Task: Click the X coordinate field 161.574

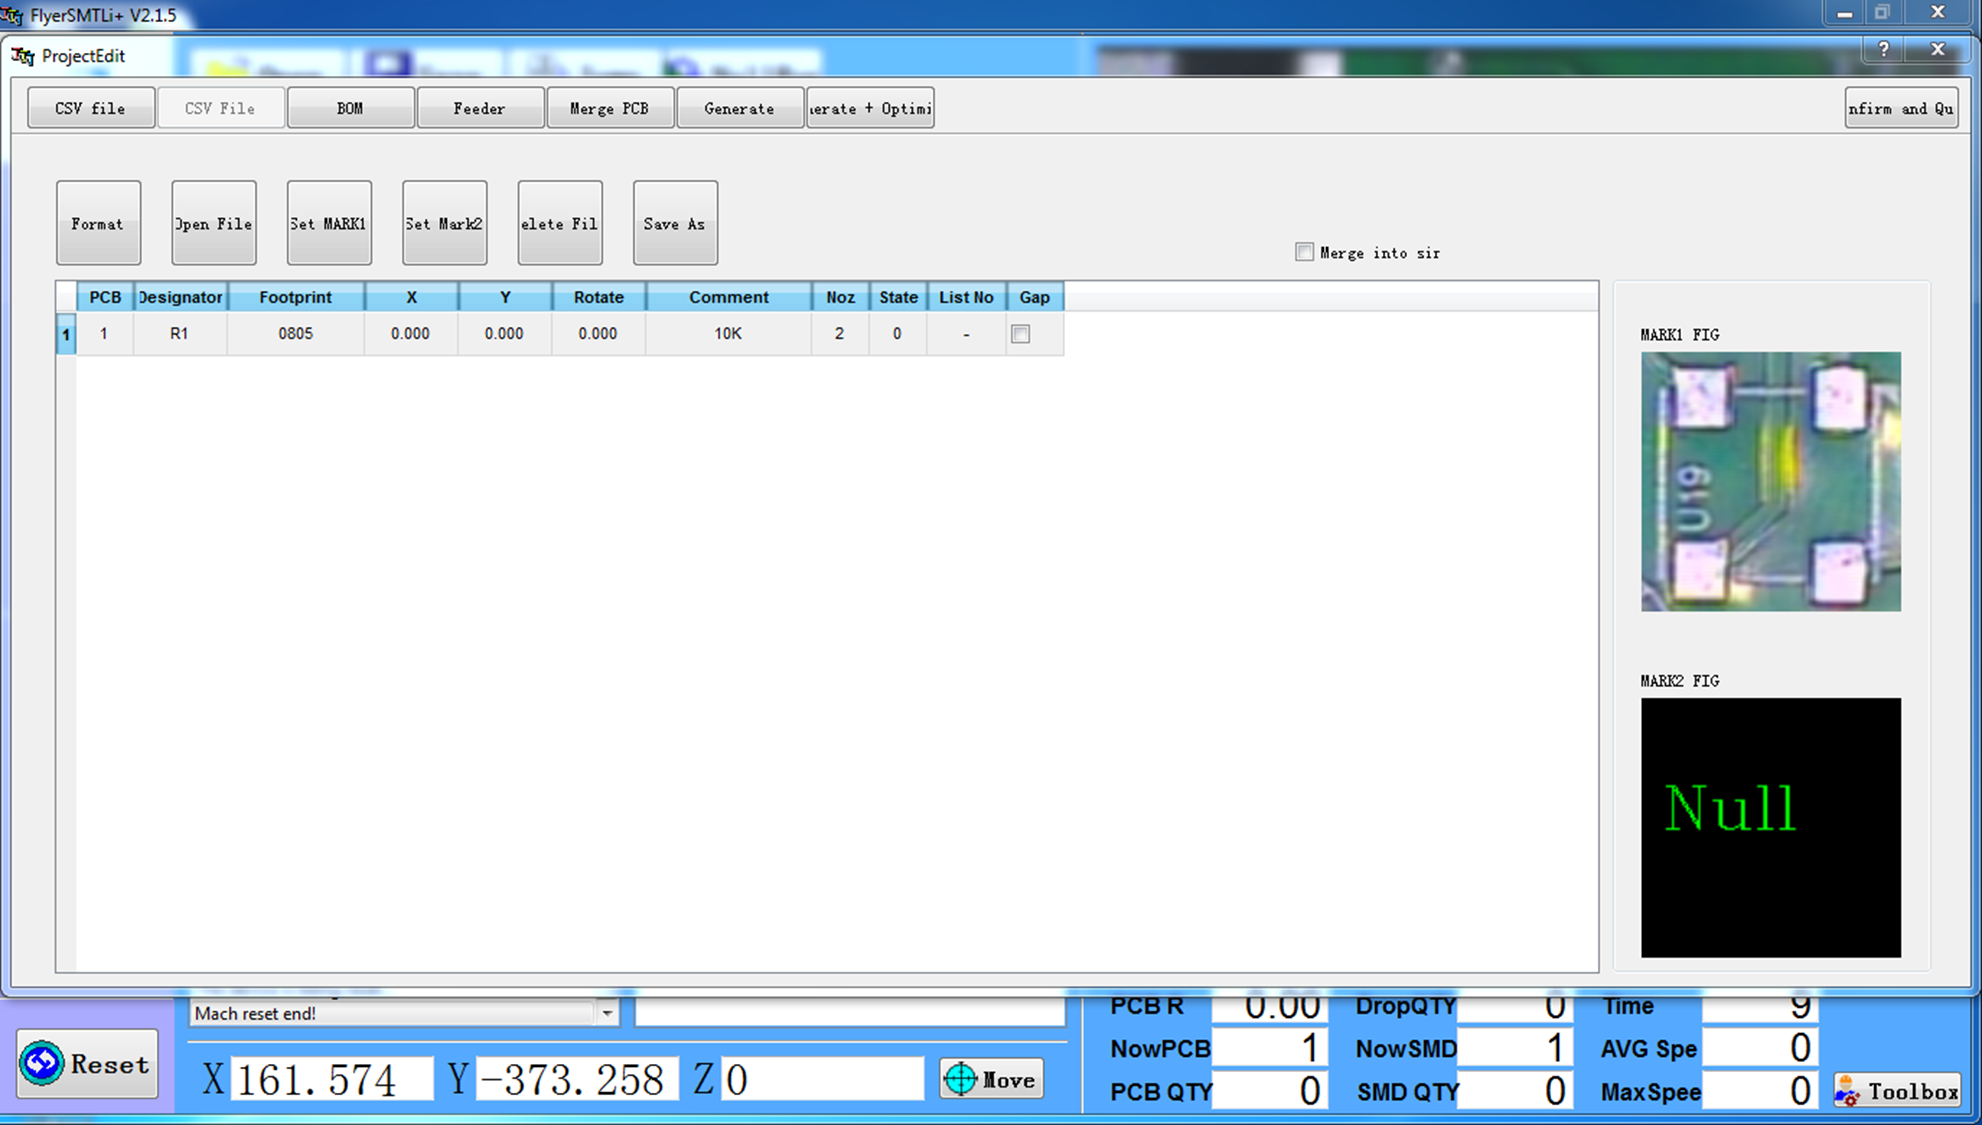Action: pos(331,1079)
